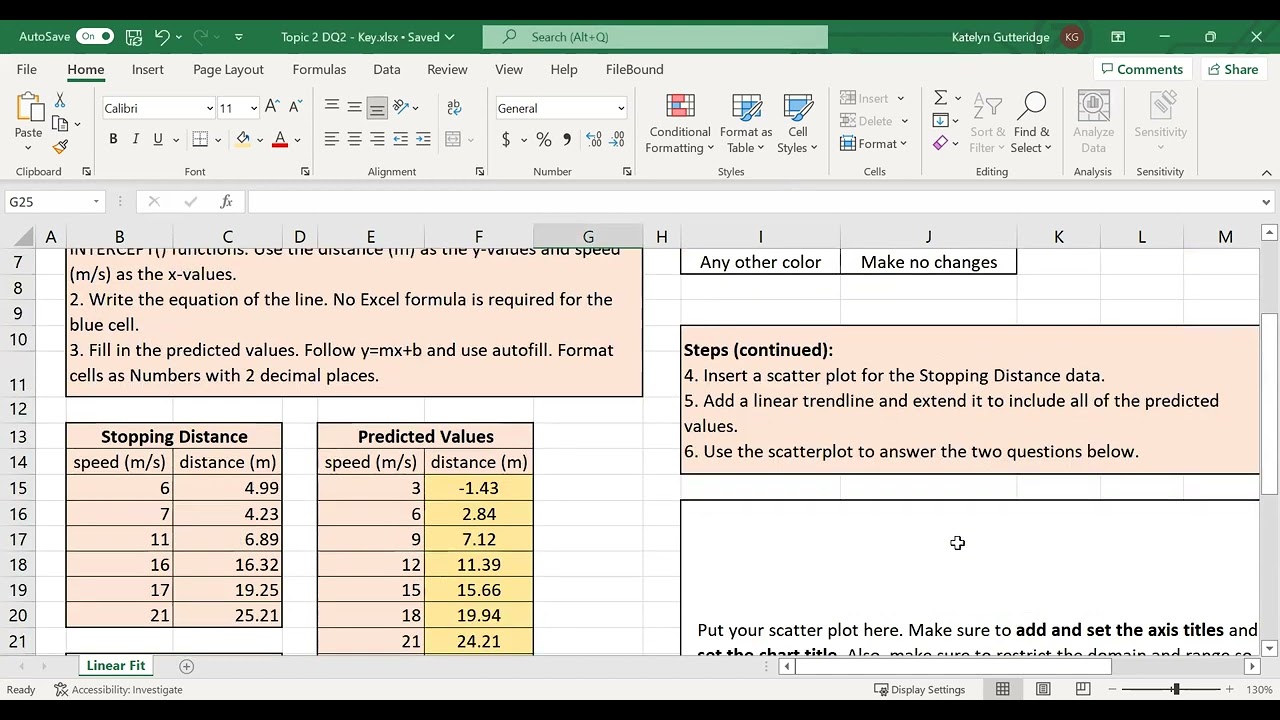Open Sort & Filter options
Image resolution: width=1280 pixels, height=720 pixels.
click(988, 124)
